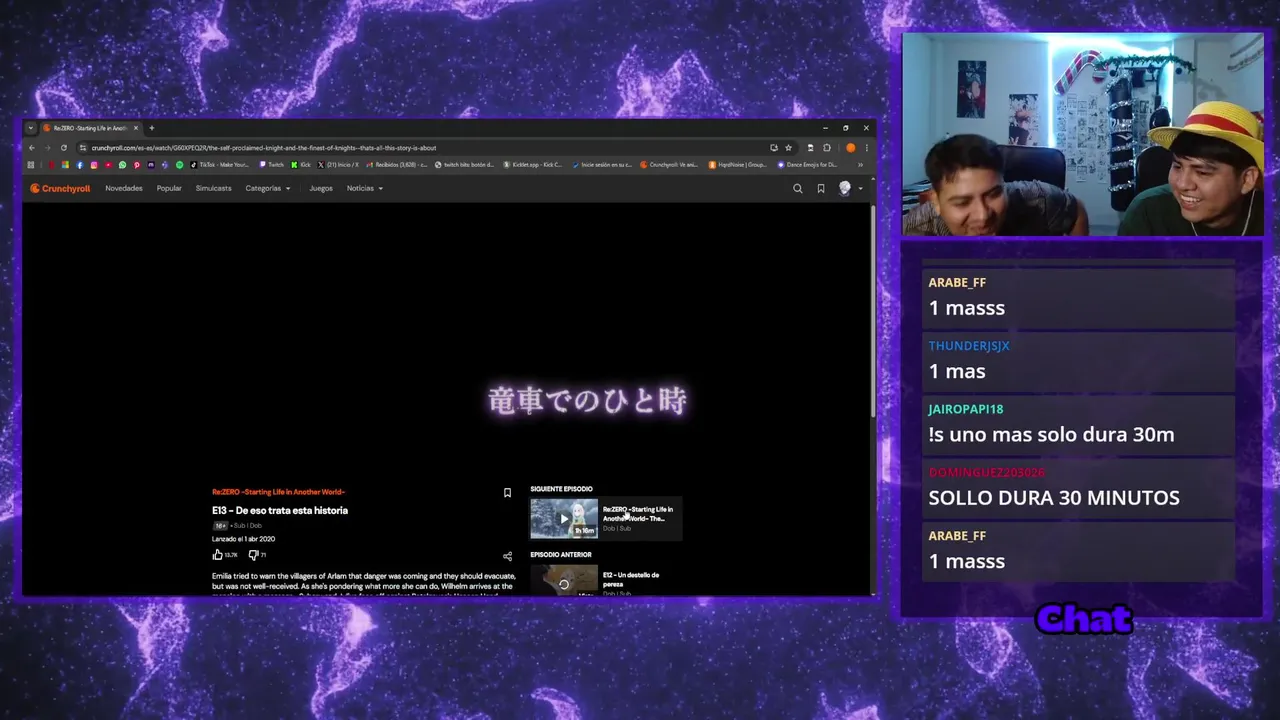The width and height of the screenshot is (1280, 720).
Task: Open the Instagram bookmark
Action: tap(94, 165)
